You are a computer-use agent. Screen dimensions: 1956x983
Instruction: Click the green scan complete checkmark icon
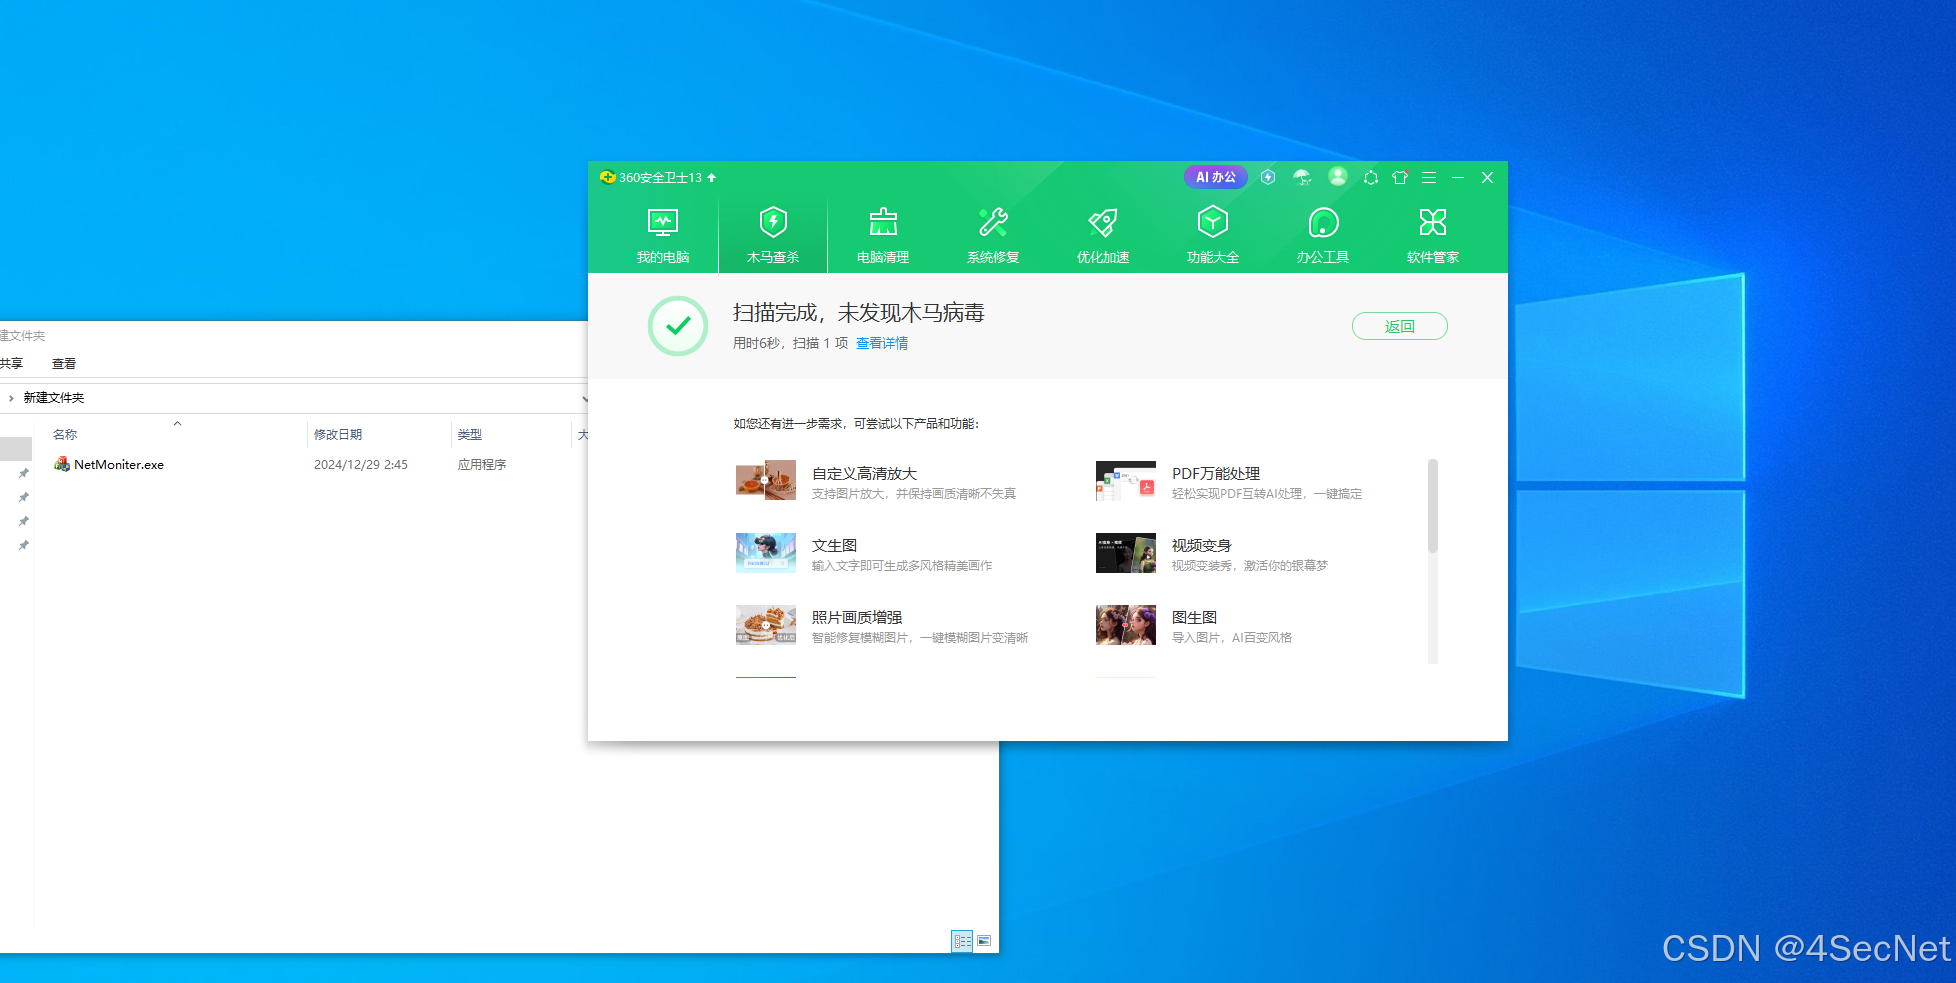(x=678, y=326)
